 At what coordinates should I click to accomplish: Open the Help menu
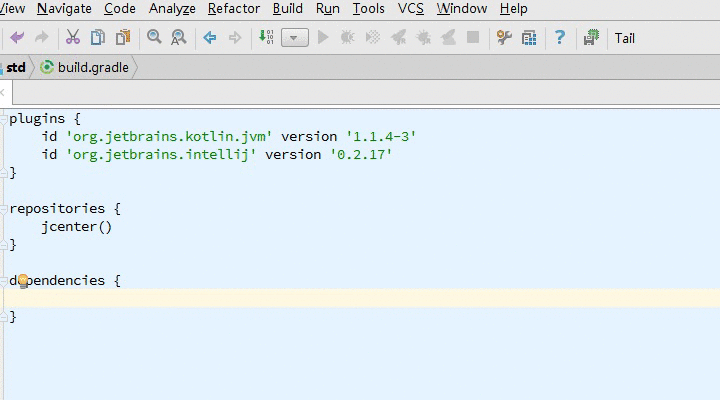point(513,8)
